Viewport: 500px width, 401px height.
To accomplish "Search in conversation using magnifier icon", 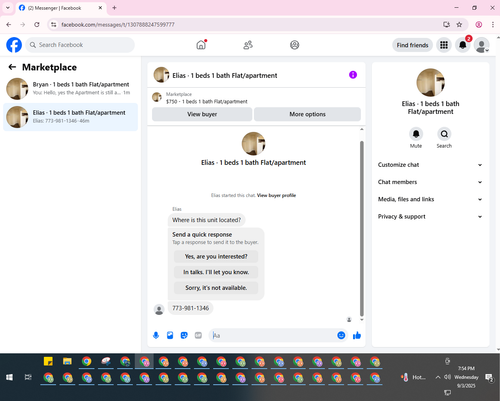I will point(444,134).
